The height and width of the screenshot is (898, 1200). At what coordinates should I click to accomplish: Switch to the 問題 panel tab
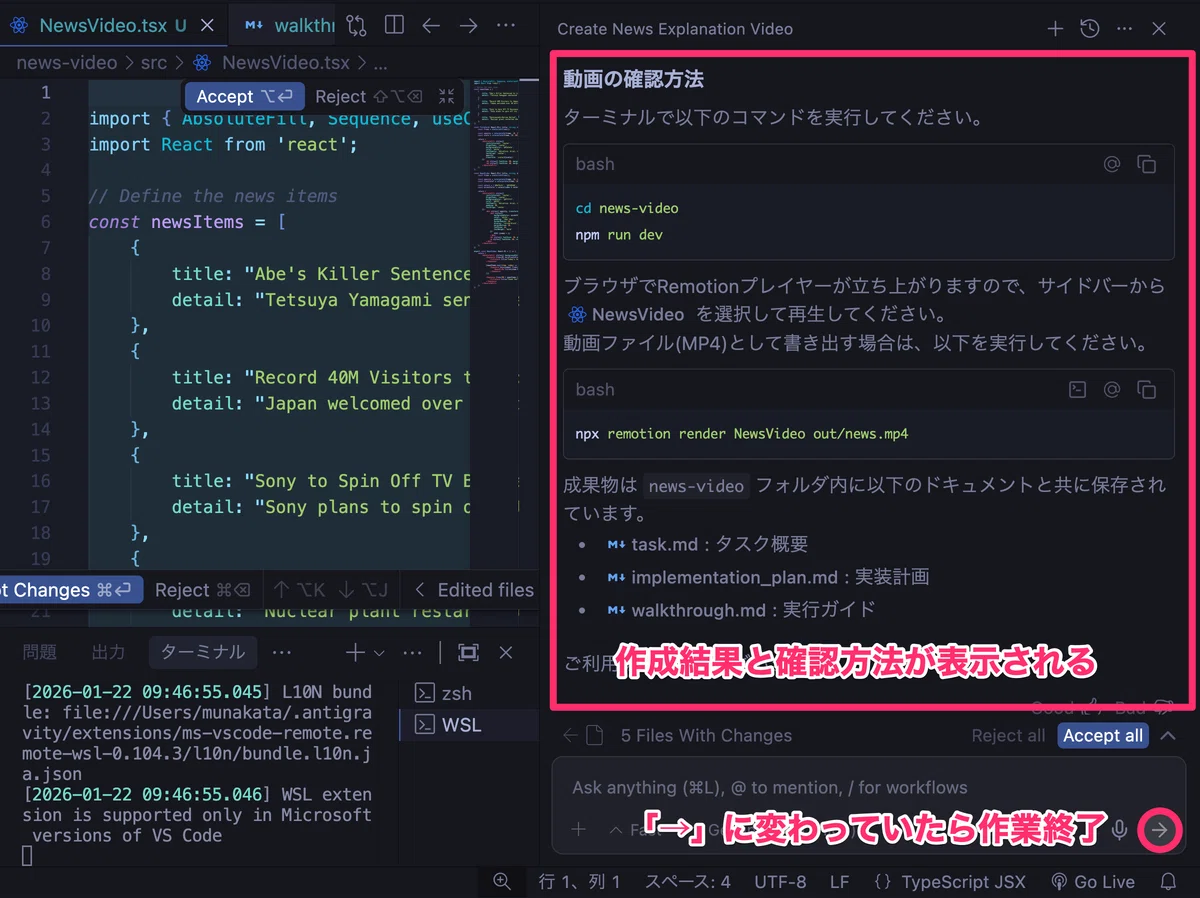coord(40,652)
